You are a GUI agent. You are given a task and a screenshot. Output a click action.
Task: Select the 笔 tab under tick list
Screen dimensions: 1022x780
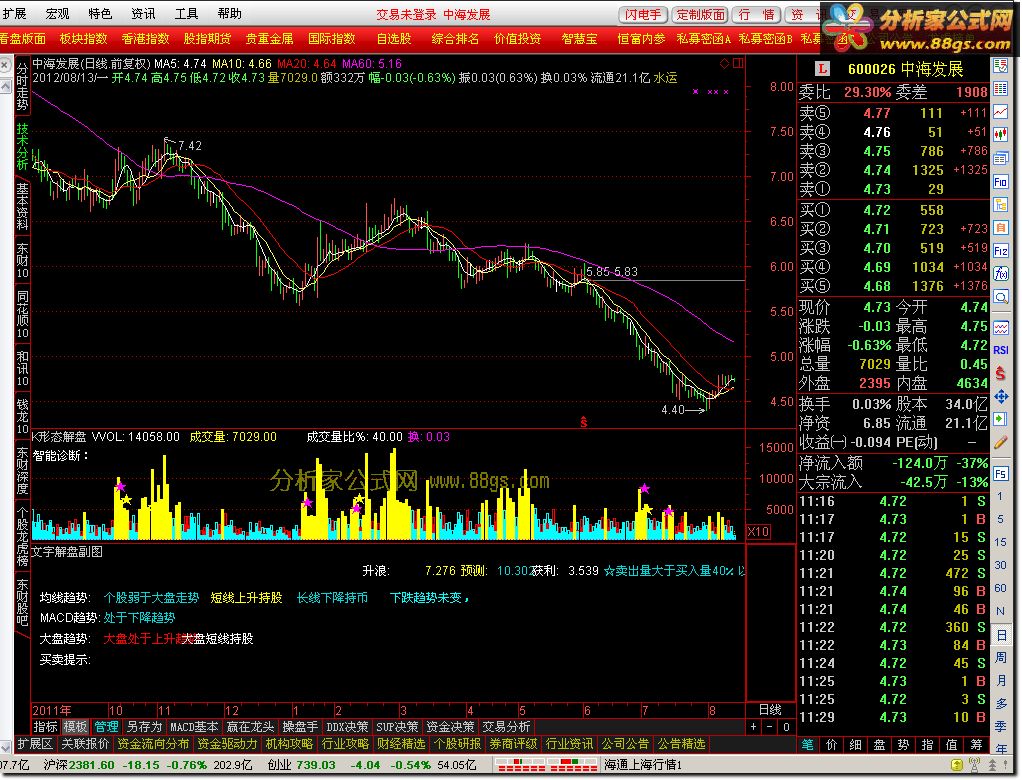coord(807,744)
